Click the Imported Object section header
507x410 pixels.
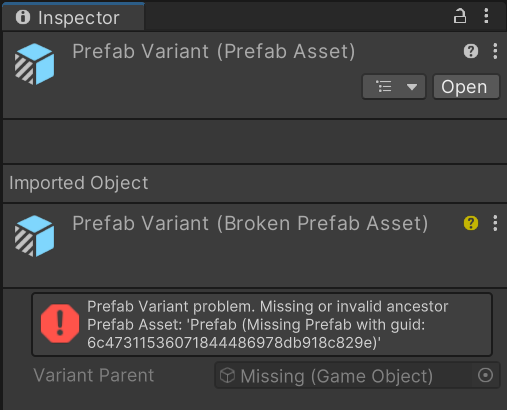[x=79, y=183]
